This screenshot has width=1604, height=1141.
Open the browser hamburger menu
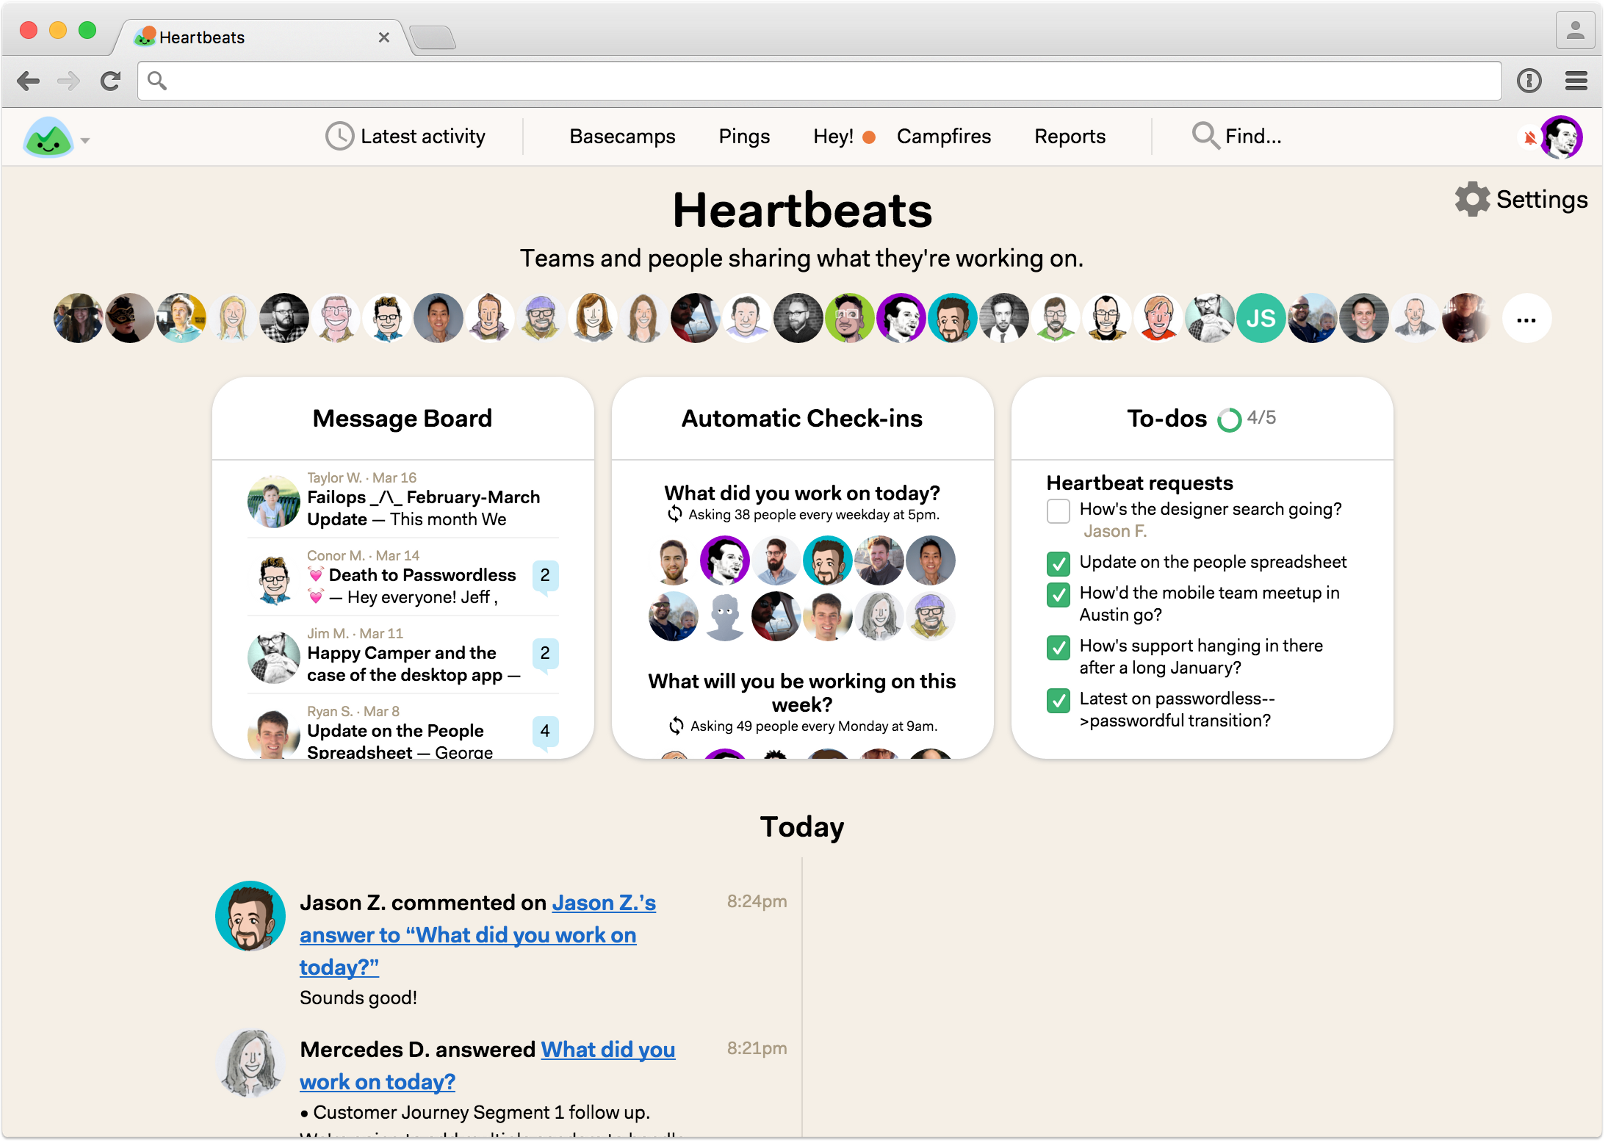[x=1576, y=81]
